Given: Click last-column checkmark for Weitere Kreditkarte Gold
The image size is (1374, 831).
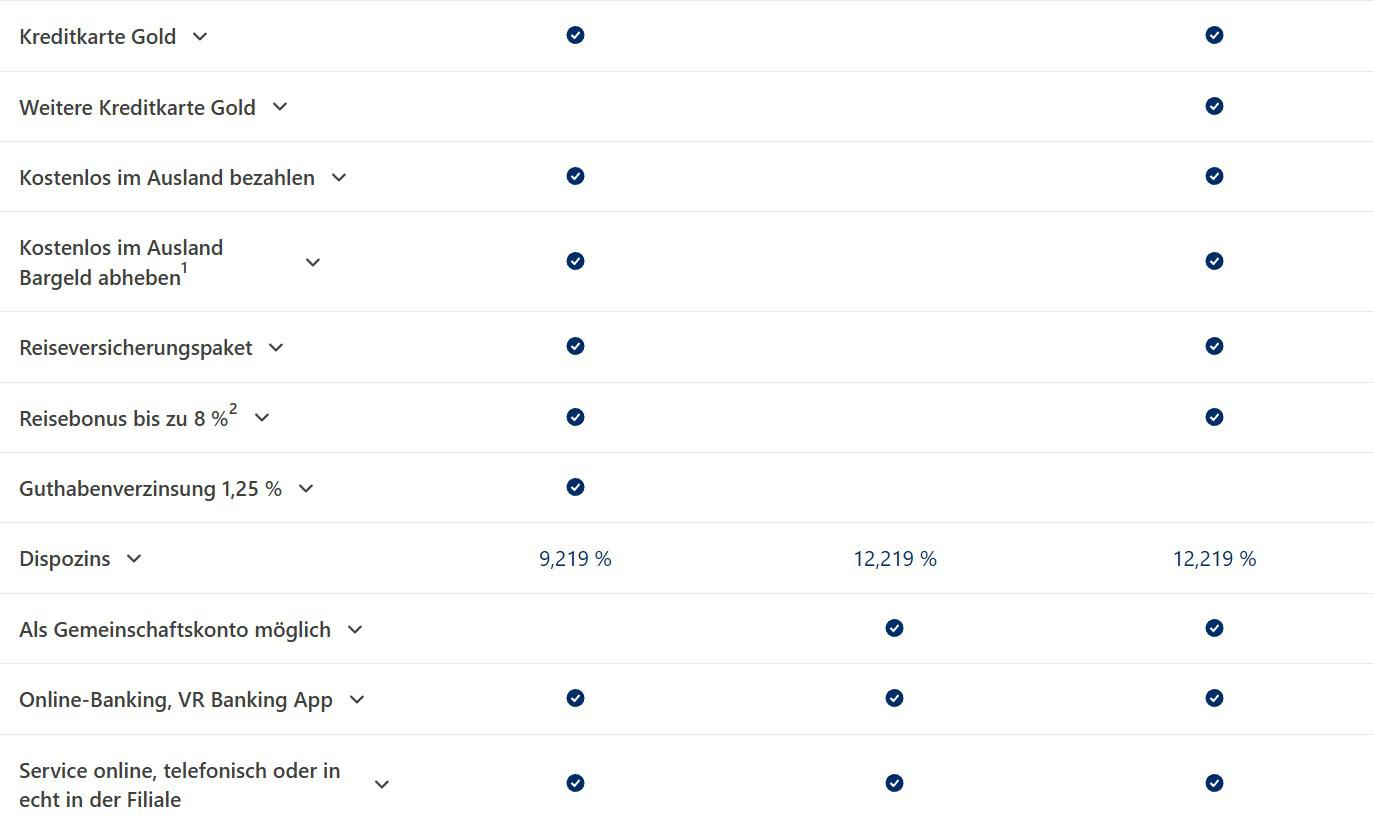Looking at the screenshot, I should point(1214,106).
